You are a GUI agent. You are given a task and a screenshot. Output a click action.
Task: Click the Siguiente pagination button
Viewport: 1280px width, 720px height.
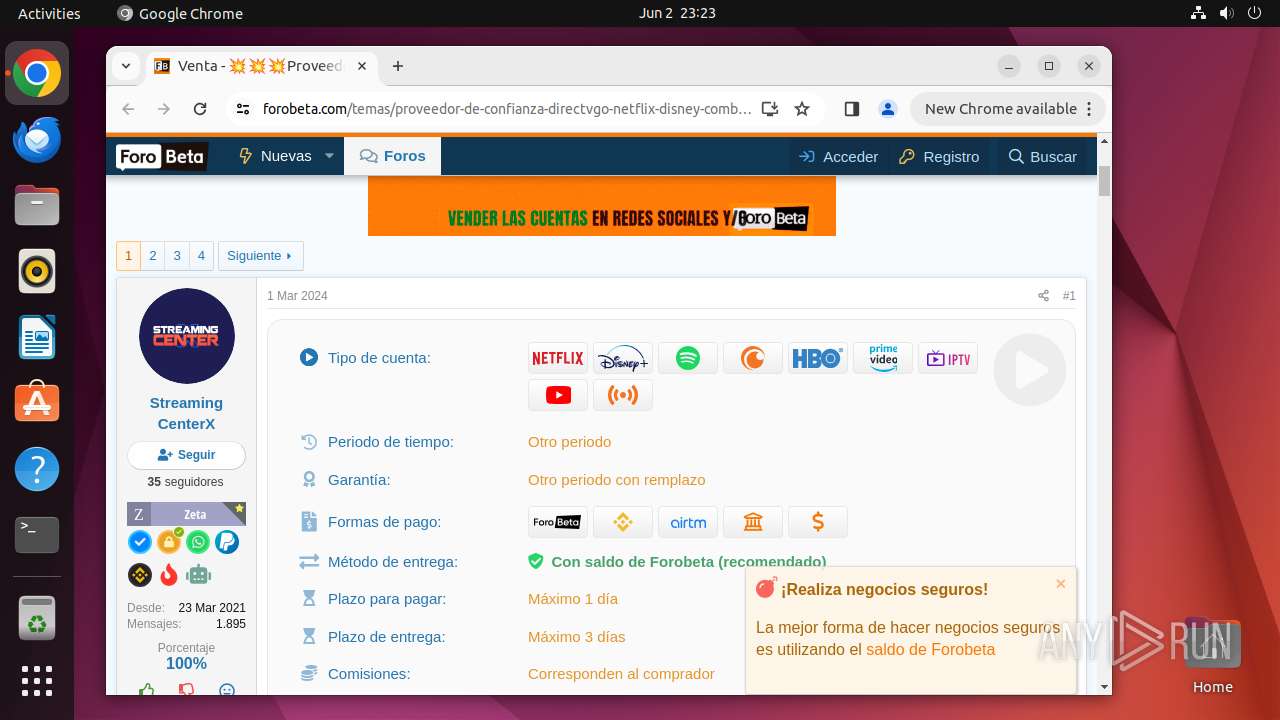tap(260, 256)
